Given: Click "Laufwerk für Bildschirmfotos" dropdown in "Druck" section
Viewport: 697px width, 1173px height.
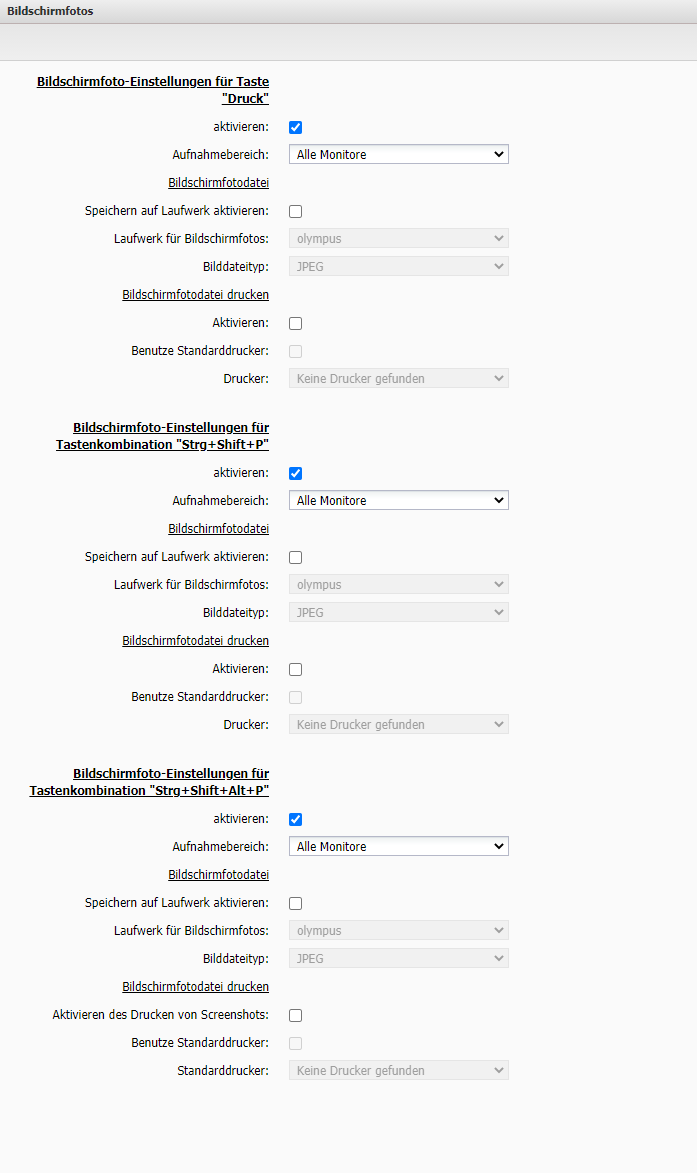Looking at the screenshot, I should click(398, 238).
